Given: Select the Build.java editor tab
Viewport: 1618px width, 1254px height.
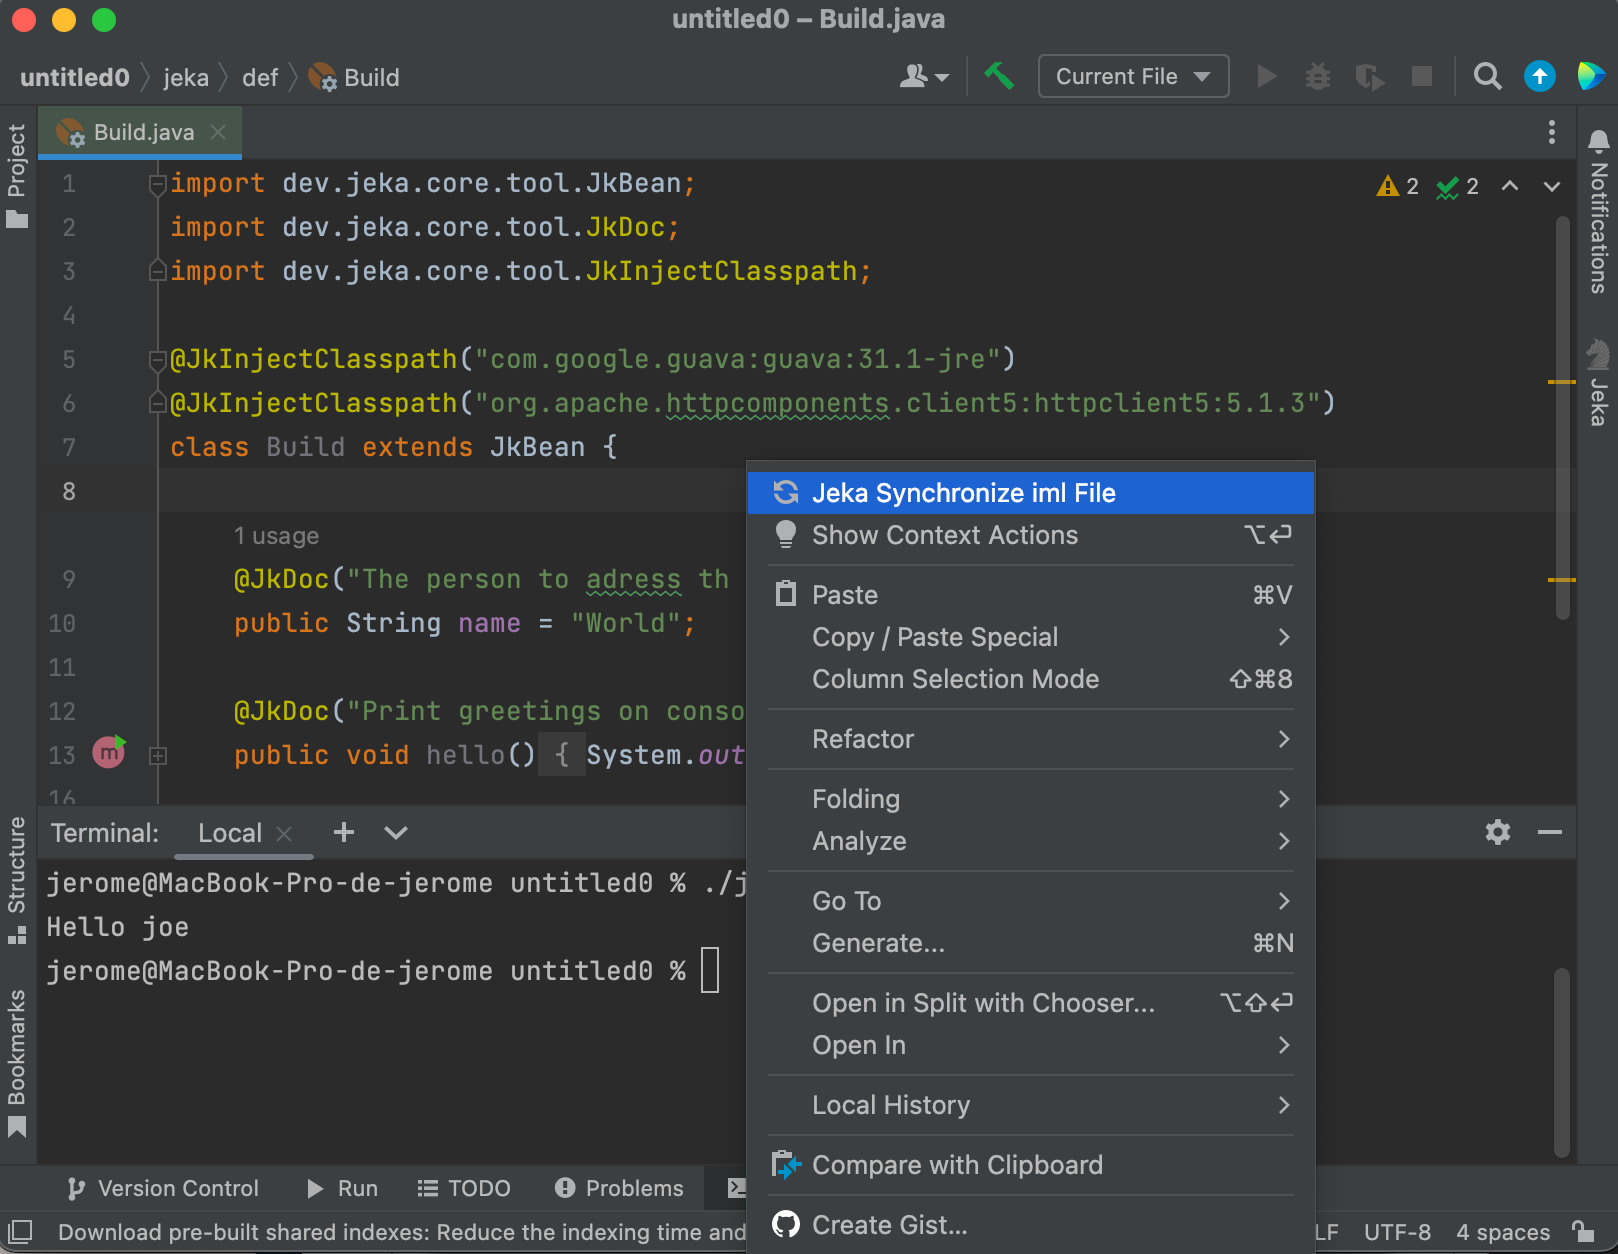Looking at the screenshot, I should point(139,132).
